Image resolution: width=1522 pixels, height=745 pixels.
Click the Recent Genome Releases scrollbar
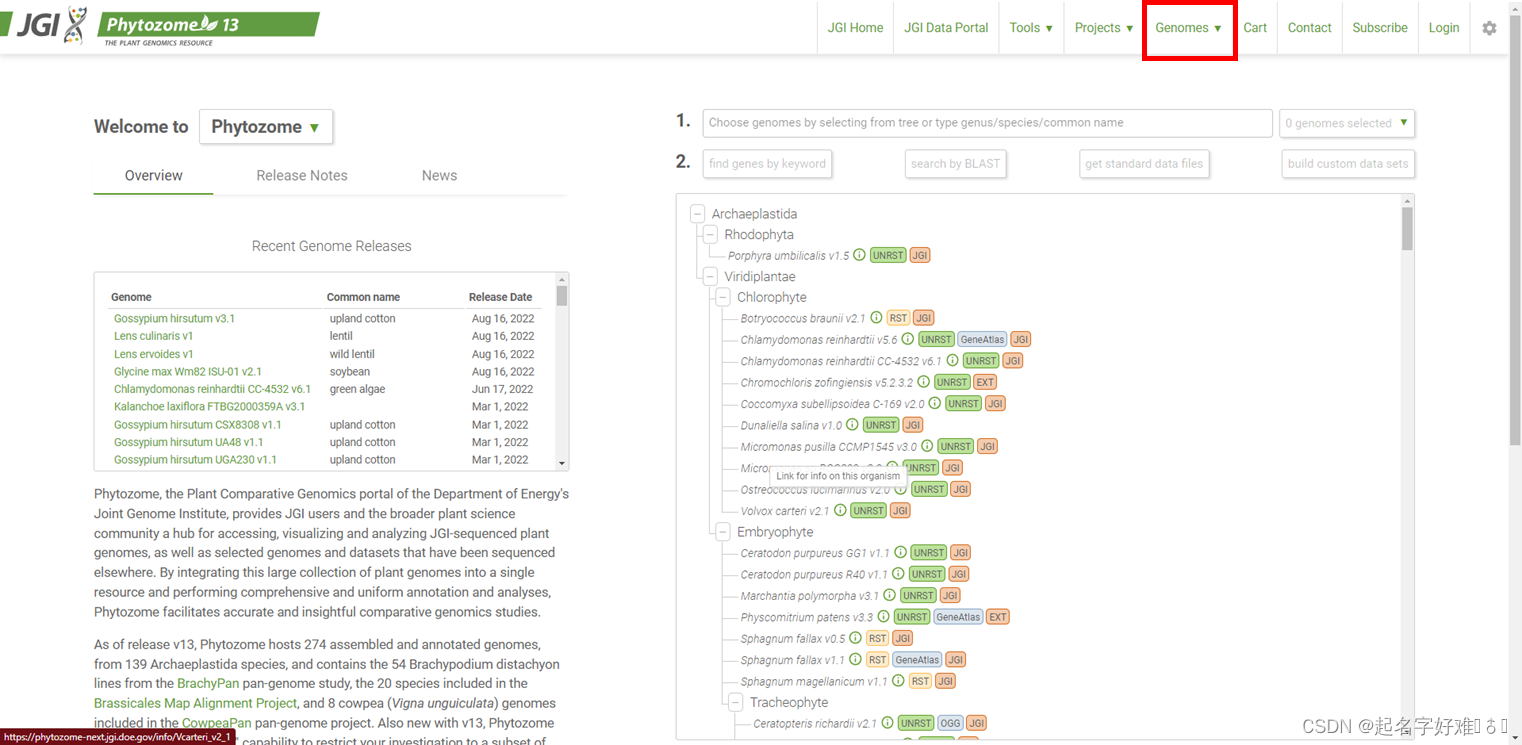pos(562,296)
